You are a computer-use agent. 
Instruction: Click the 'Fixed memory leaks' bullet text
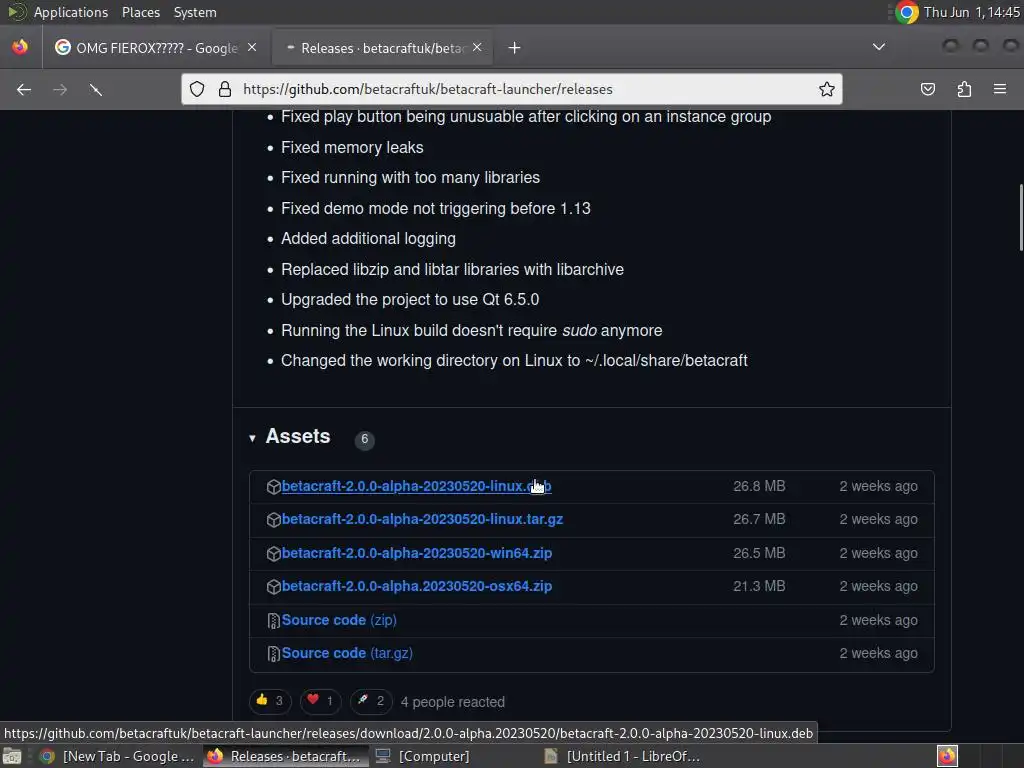(x=352, y=148)
